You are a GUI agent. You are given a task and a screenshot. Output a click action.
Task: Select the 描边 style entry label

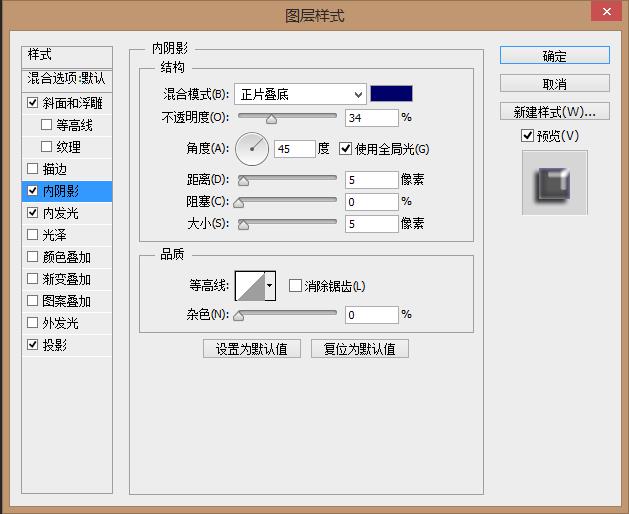click(55, 169)
